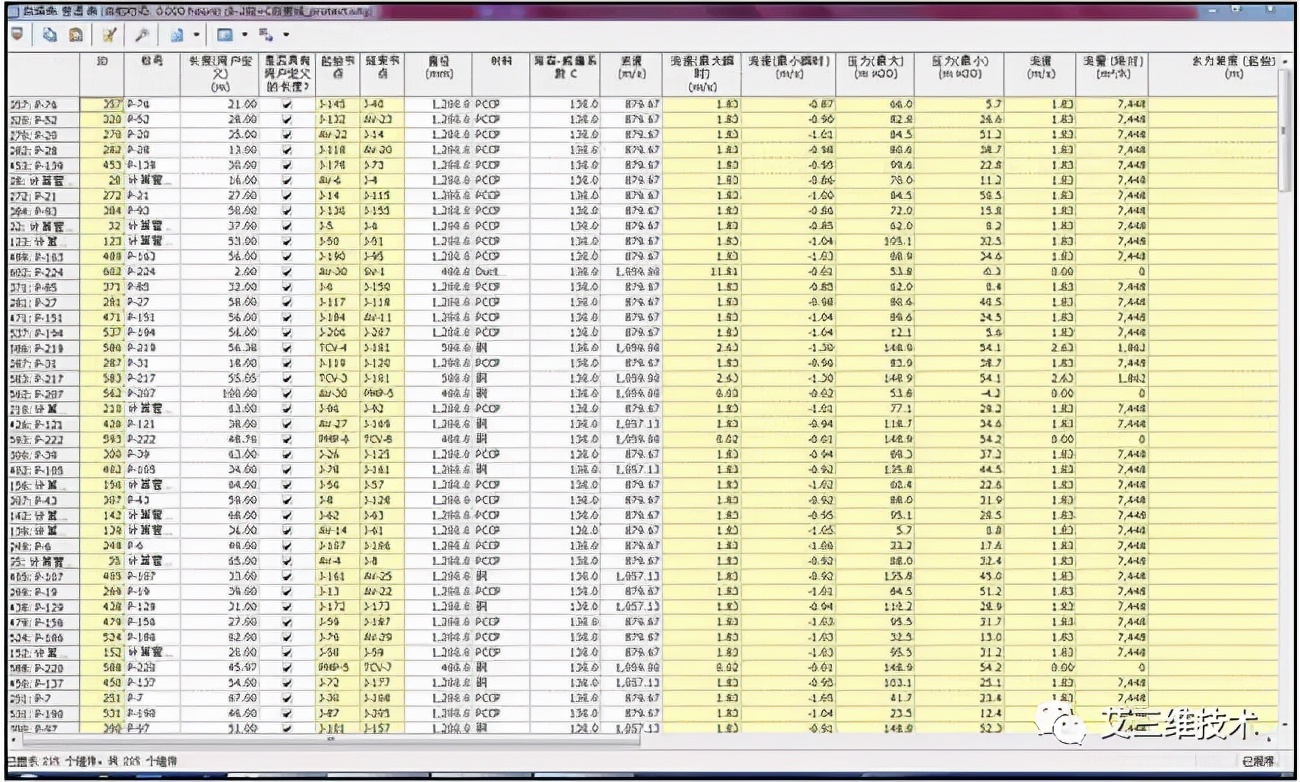The width and height of the screenshot is (1300, 782).
Task: Toggle the checkbox in the P-21 row
Action: [x=288, y=196]
